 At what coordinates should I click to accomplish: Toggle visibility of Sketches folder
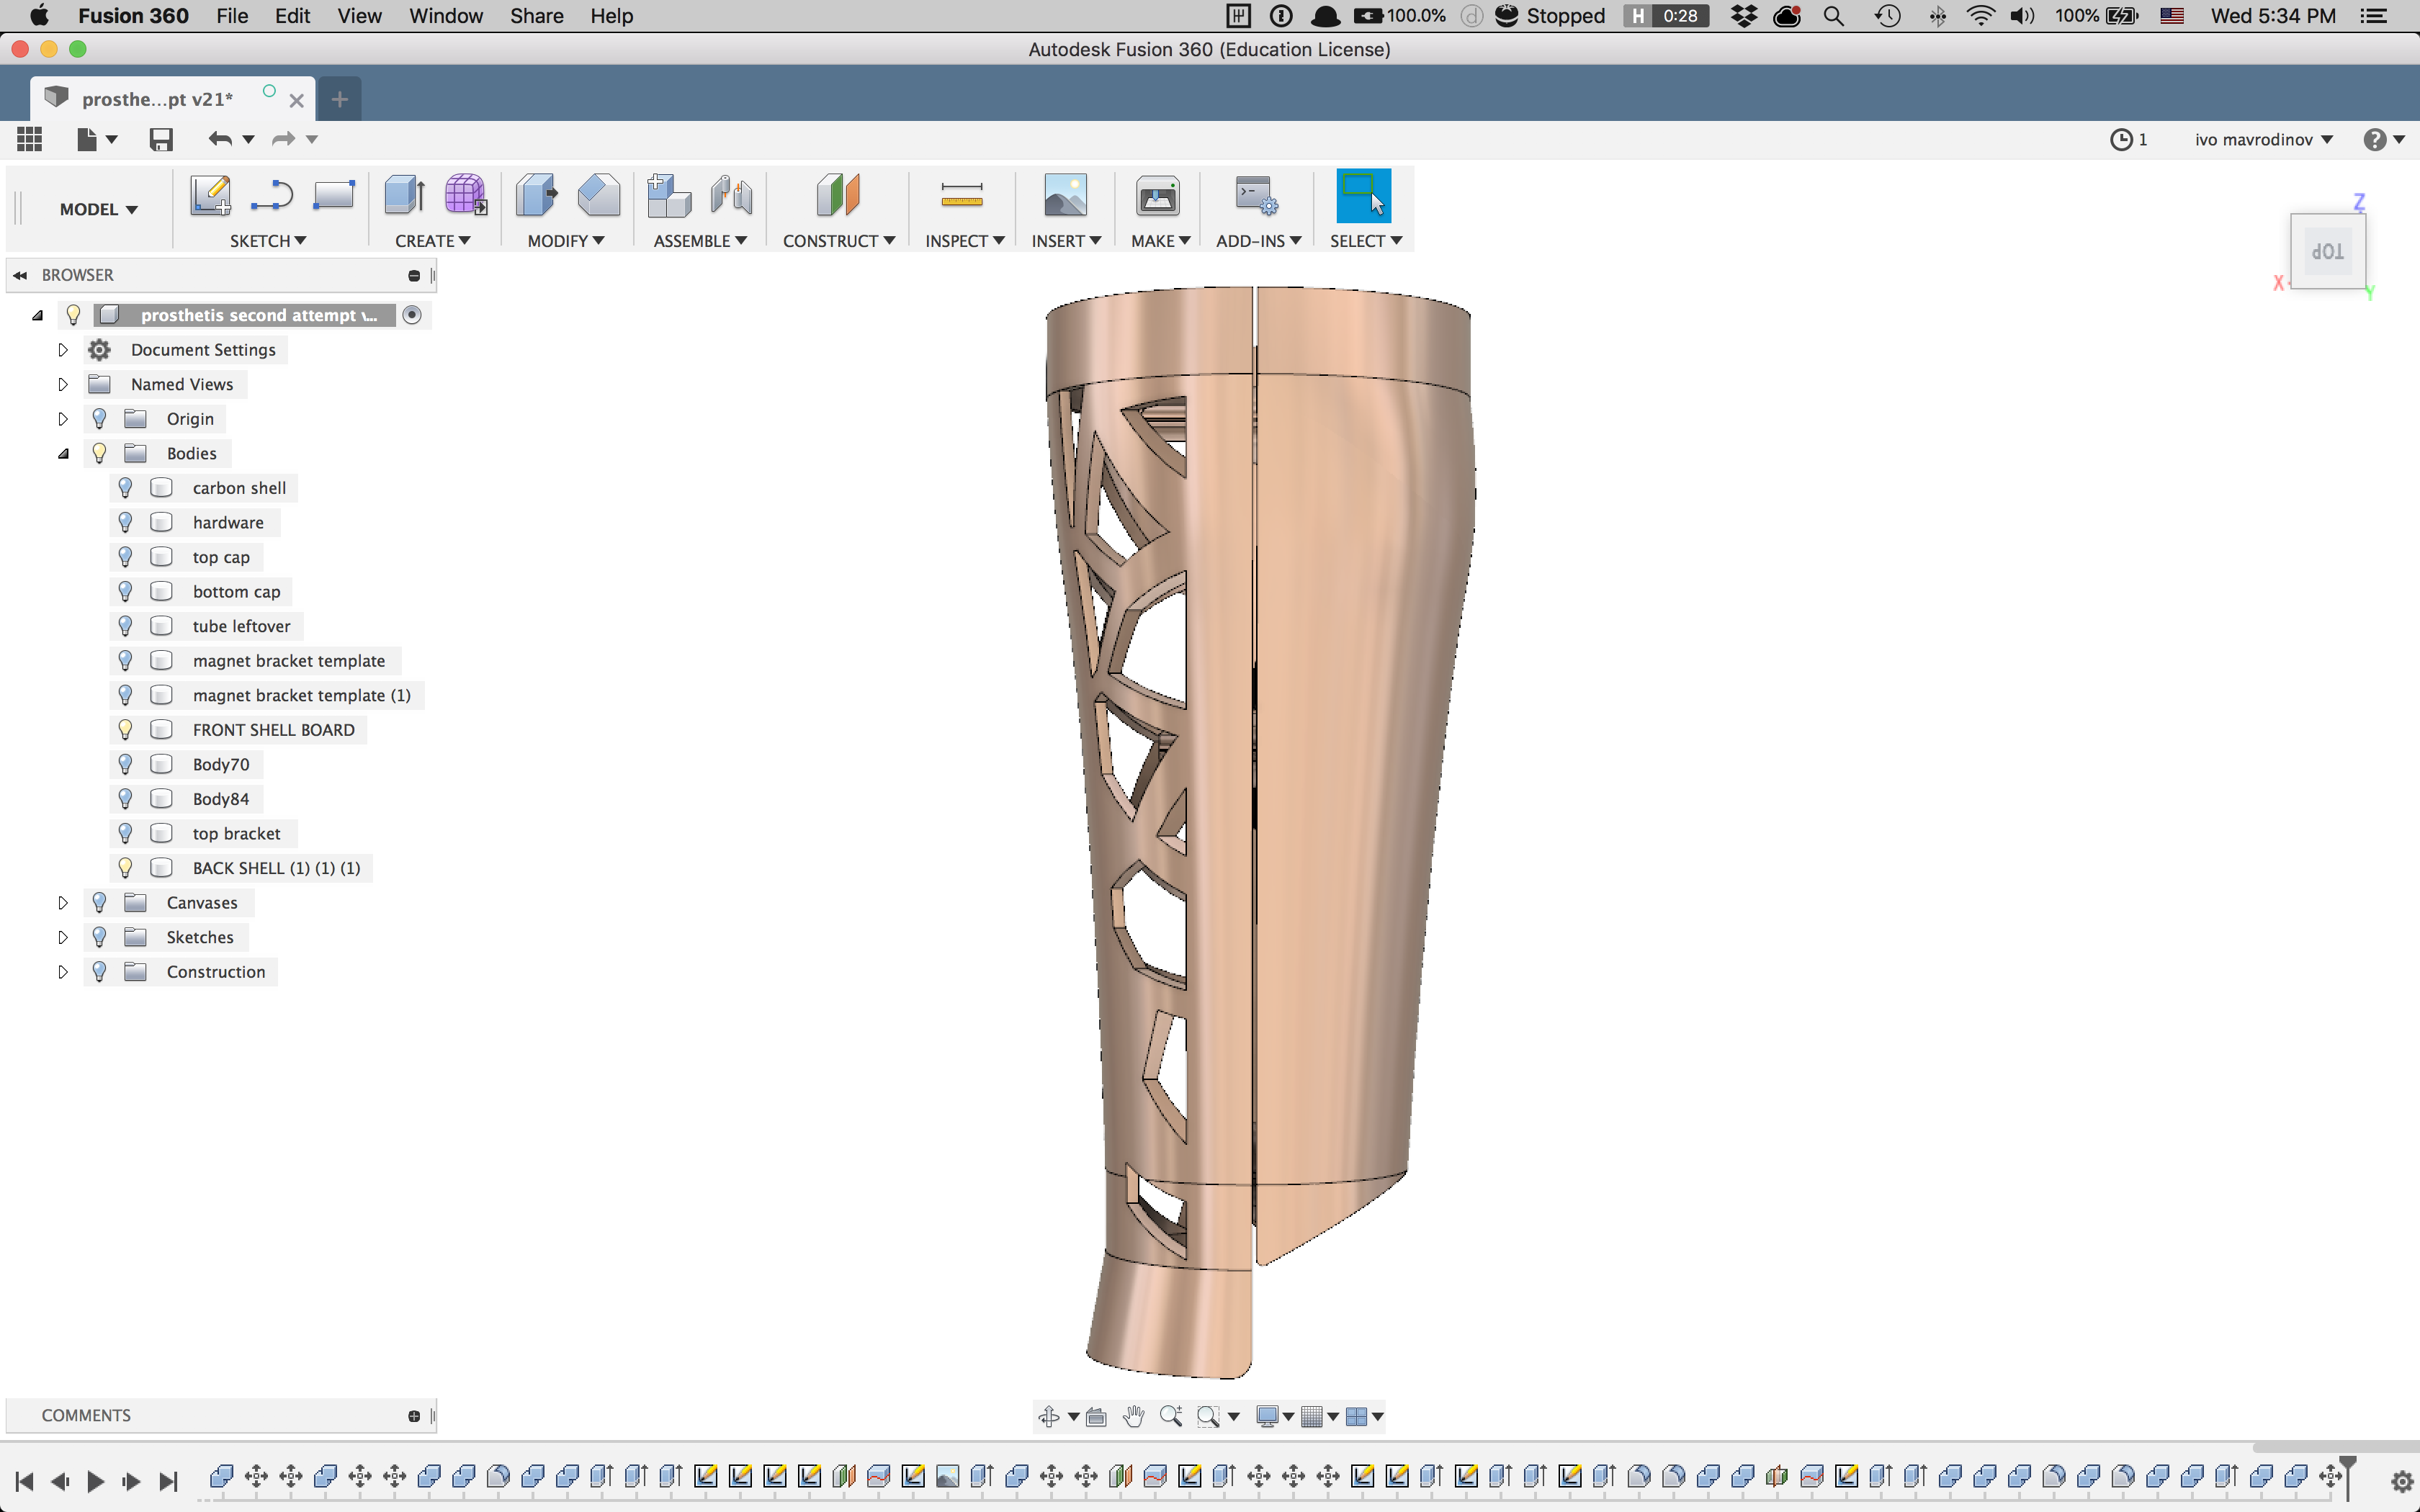pyautogui.click(x=99, y=937)
